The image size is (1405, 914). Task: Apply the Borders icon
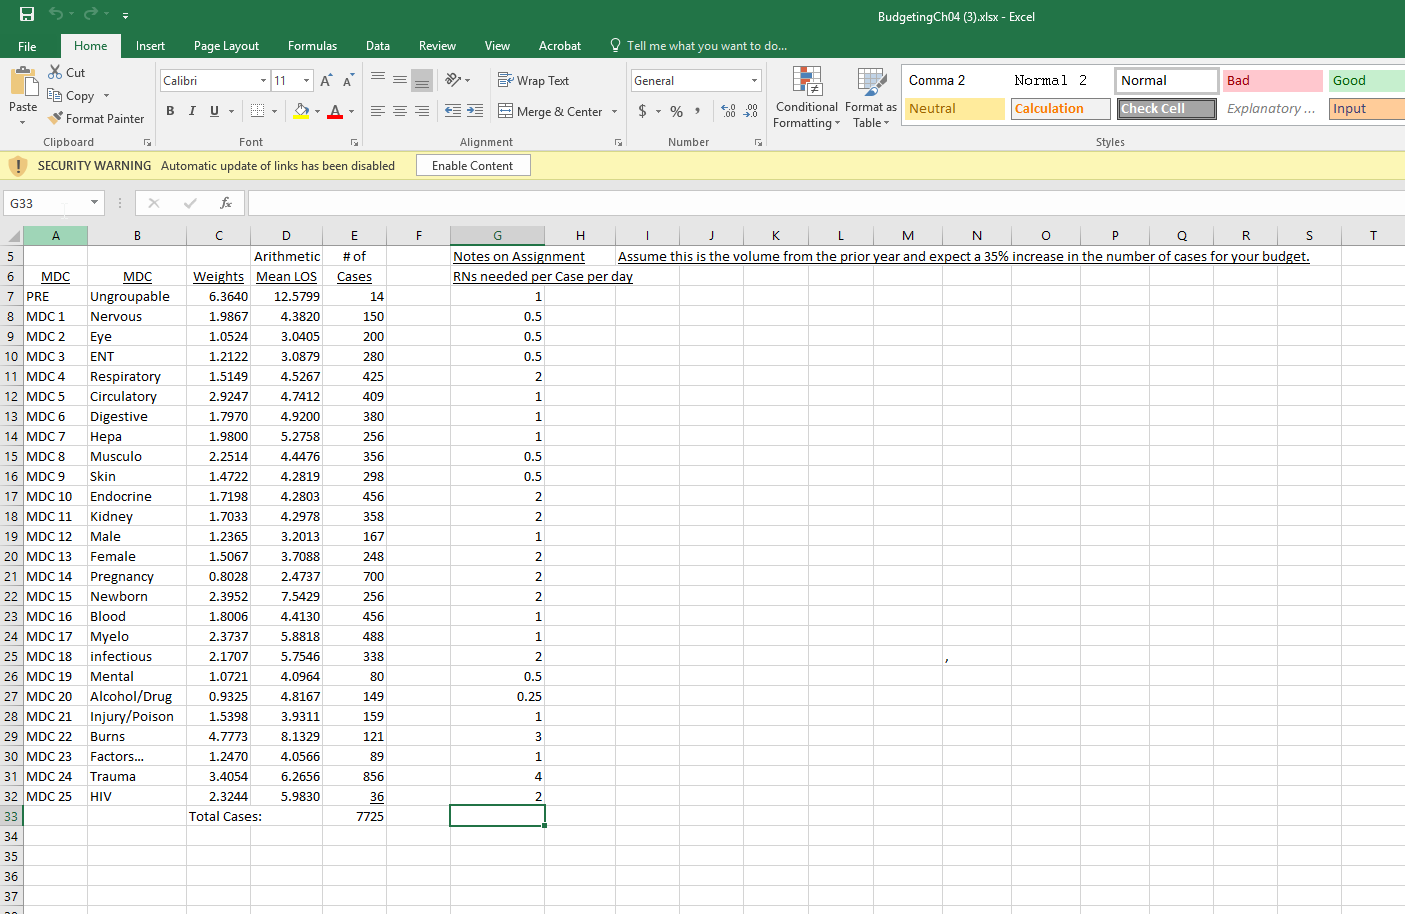tap(257, 111)
